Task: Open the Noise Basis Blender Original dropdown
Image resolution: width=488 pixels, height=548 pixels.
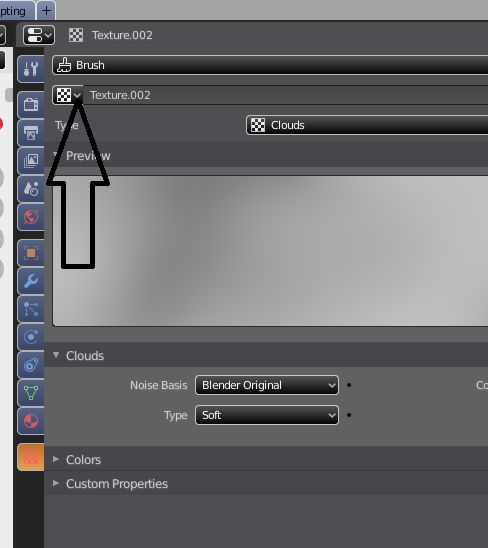Action: [x=267, y=385]
